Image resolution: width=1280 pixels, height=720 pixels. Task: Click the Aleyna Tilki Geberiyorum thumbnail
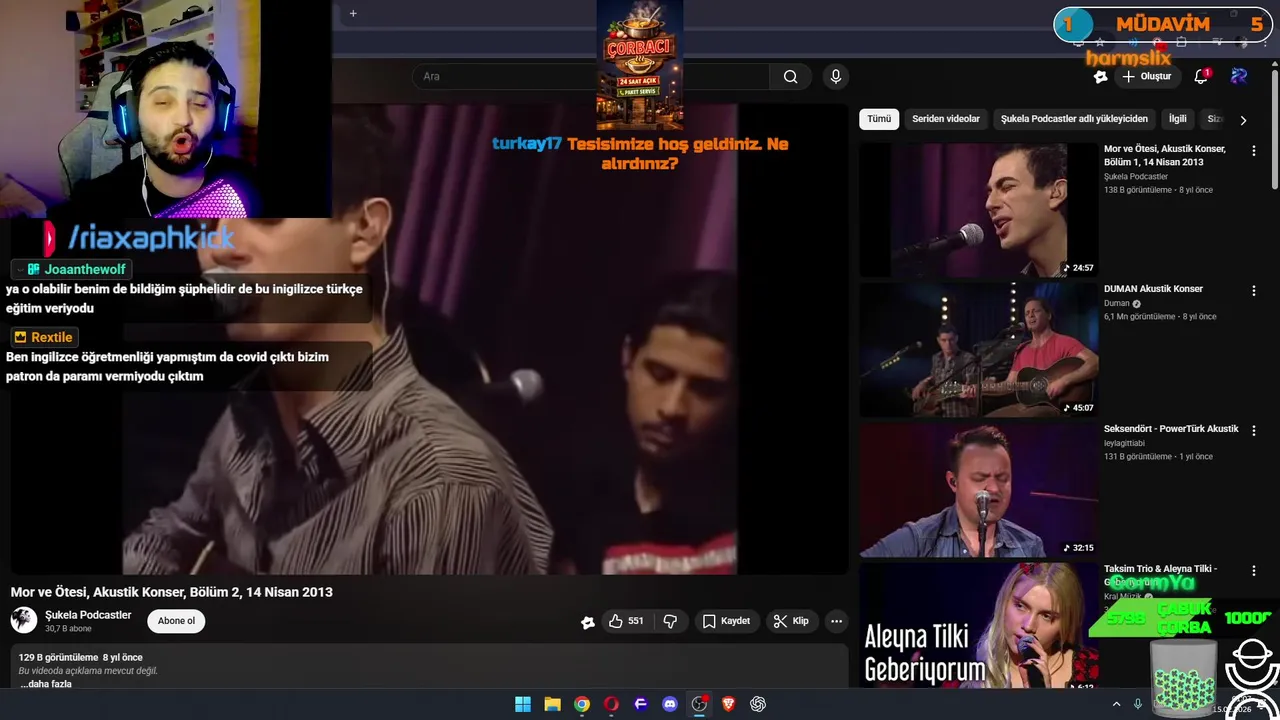tap(978, 626)
